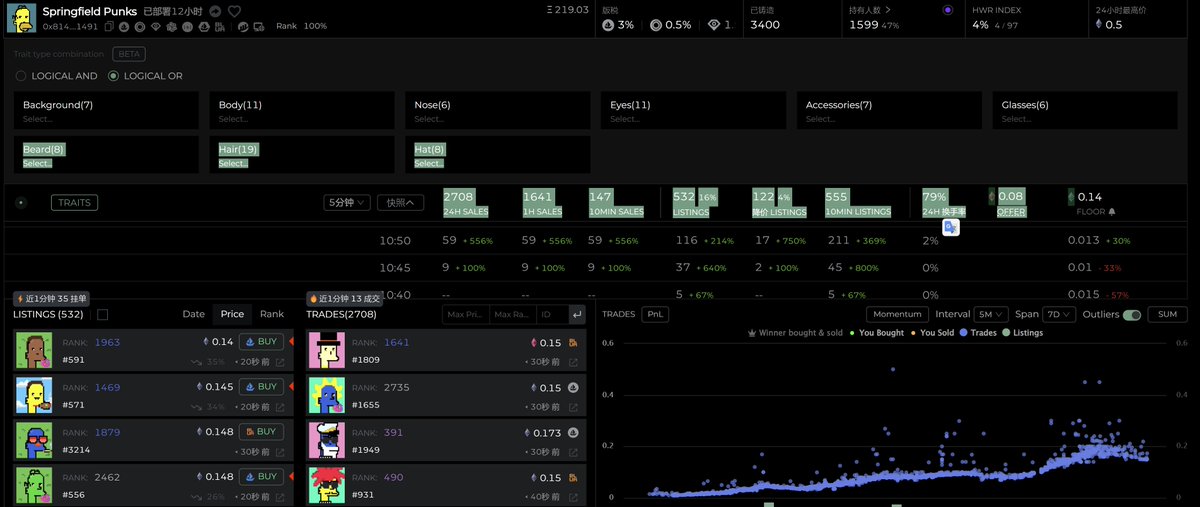
Task: Focus the ID filter field
Action: click(552, 315)
